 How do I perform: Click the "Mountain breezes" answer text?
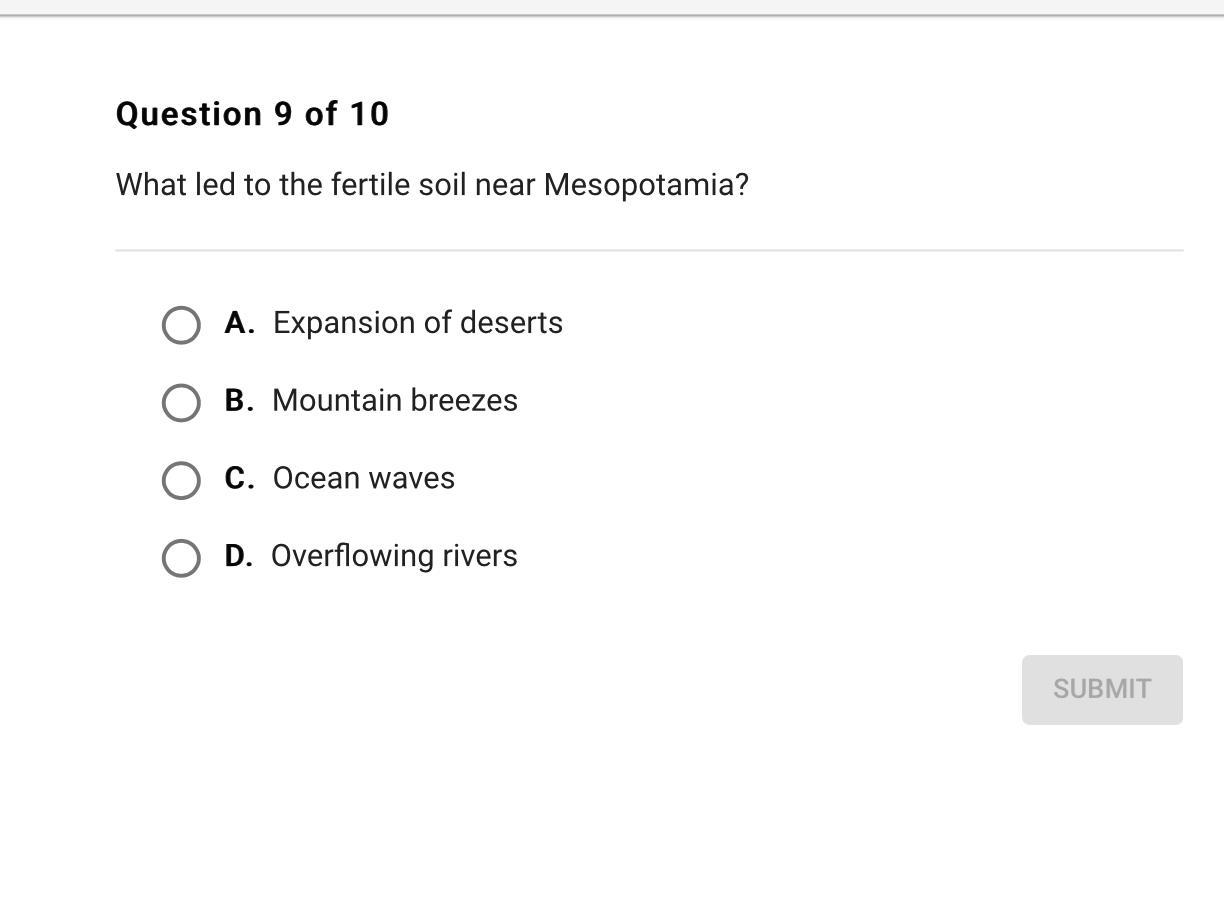point(395,401)
